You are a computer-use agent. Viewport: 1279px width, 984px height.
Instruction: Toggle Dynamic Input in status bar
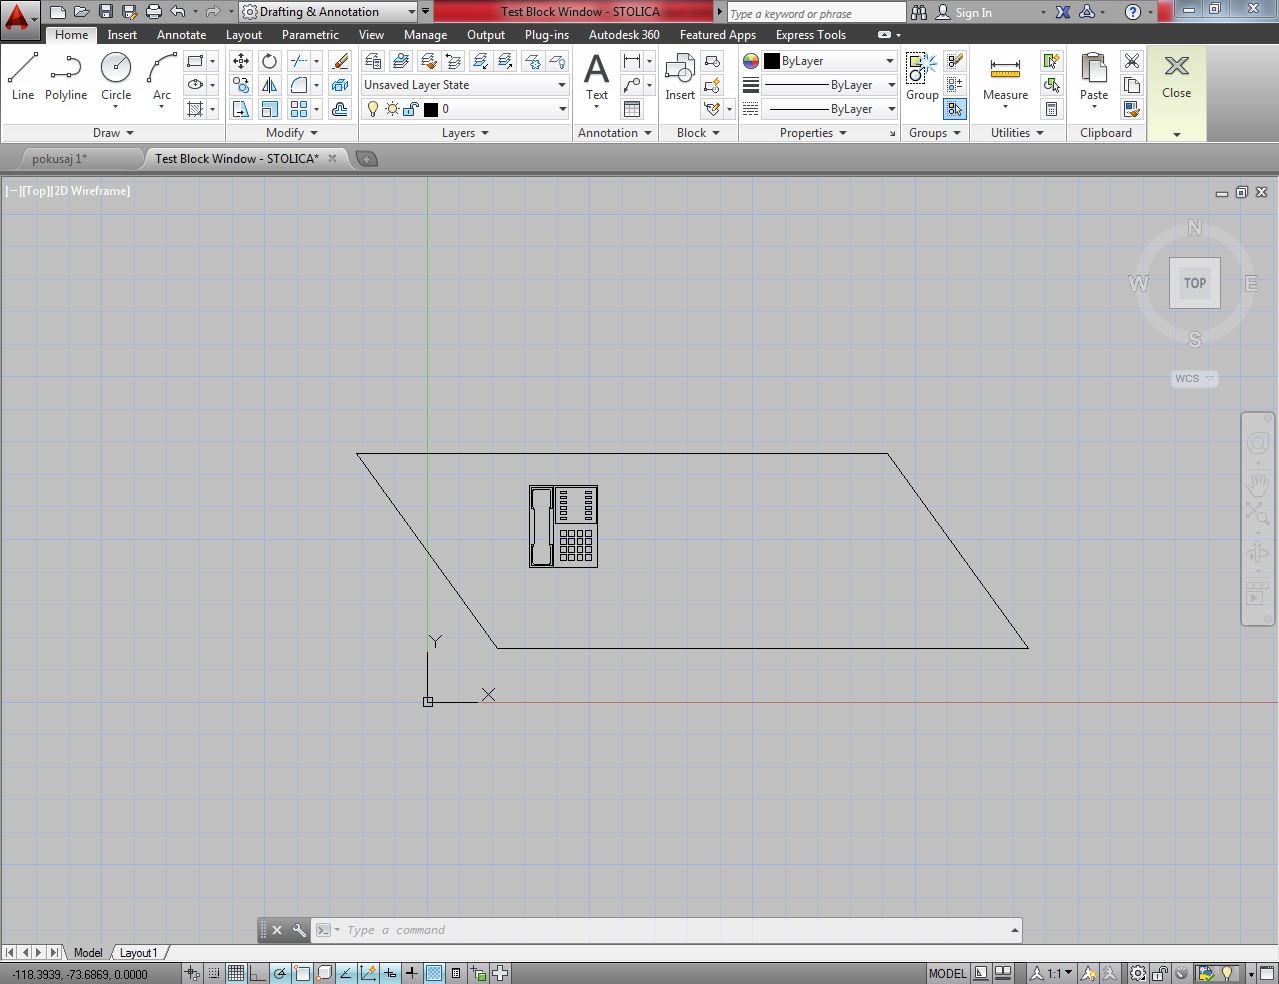(390, 973)
